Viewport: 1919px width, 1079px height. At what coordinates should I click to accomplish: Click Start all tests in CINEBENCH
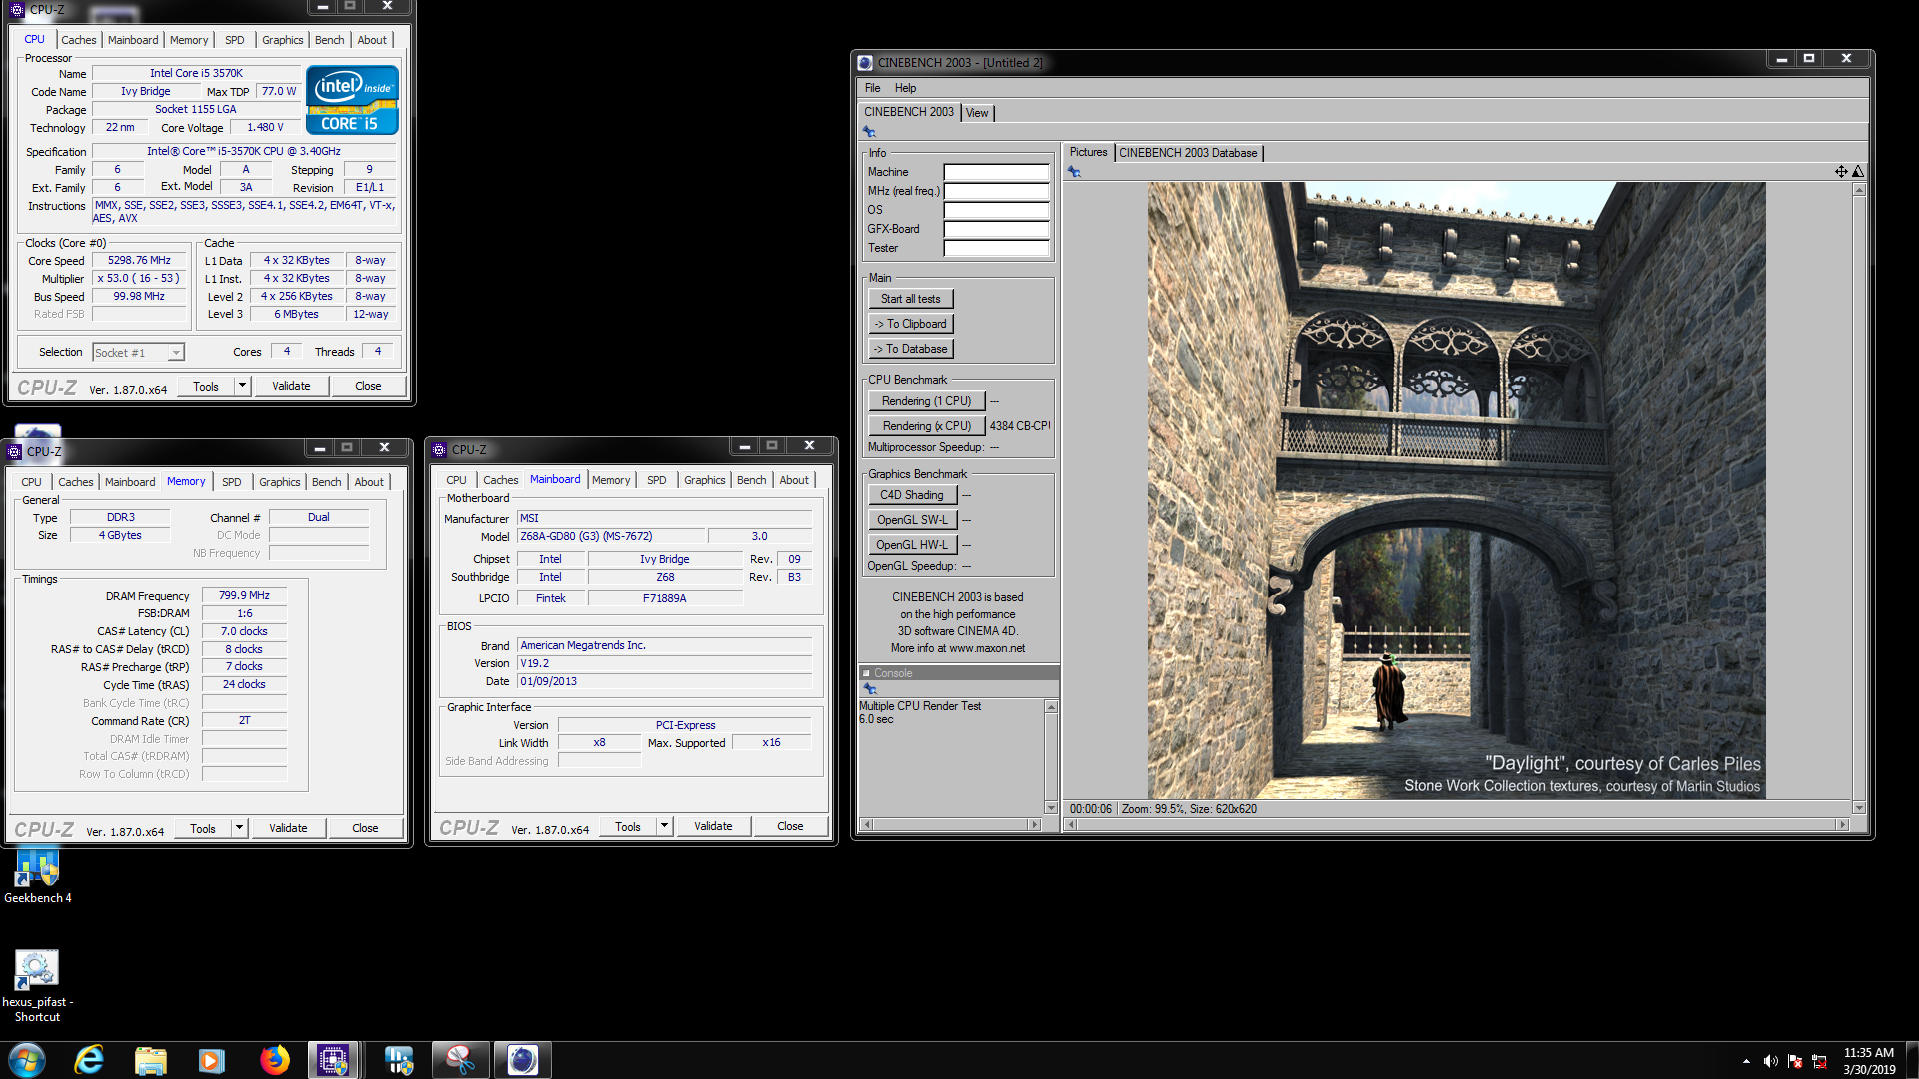(910, 299)
